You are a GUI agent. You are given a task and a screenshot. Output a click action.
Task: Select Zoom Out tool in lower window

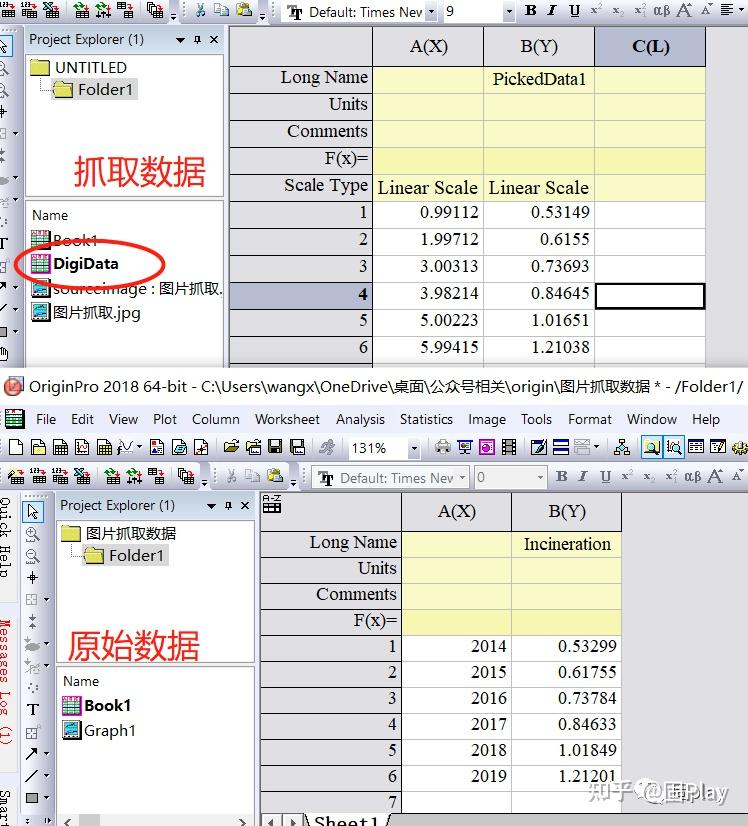[33, 556]
